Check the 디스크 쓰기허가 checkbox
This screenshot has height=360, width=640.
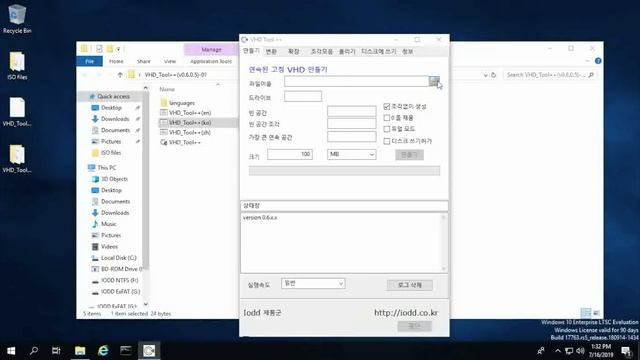[387, 141]
